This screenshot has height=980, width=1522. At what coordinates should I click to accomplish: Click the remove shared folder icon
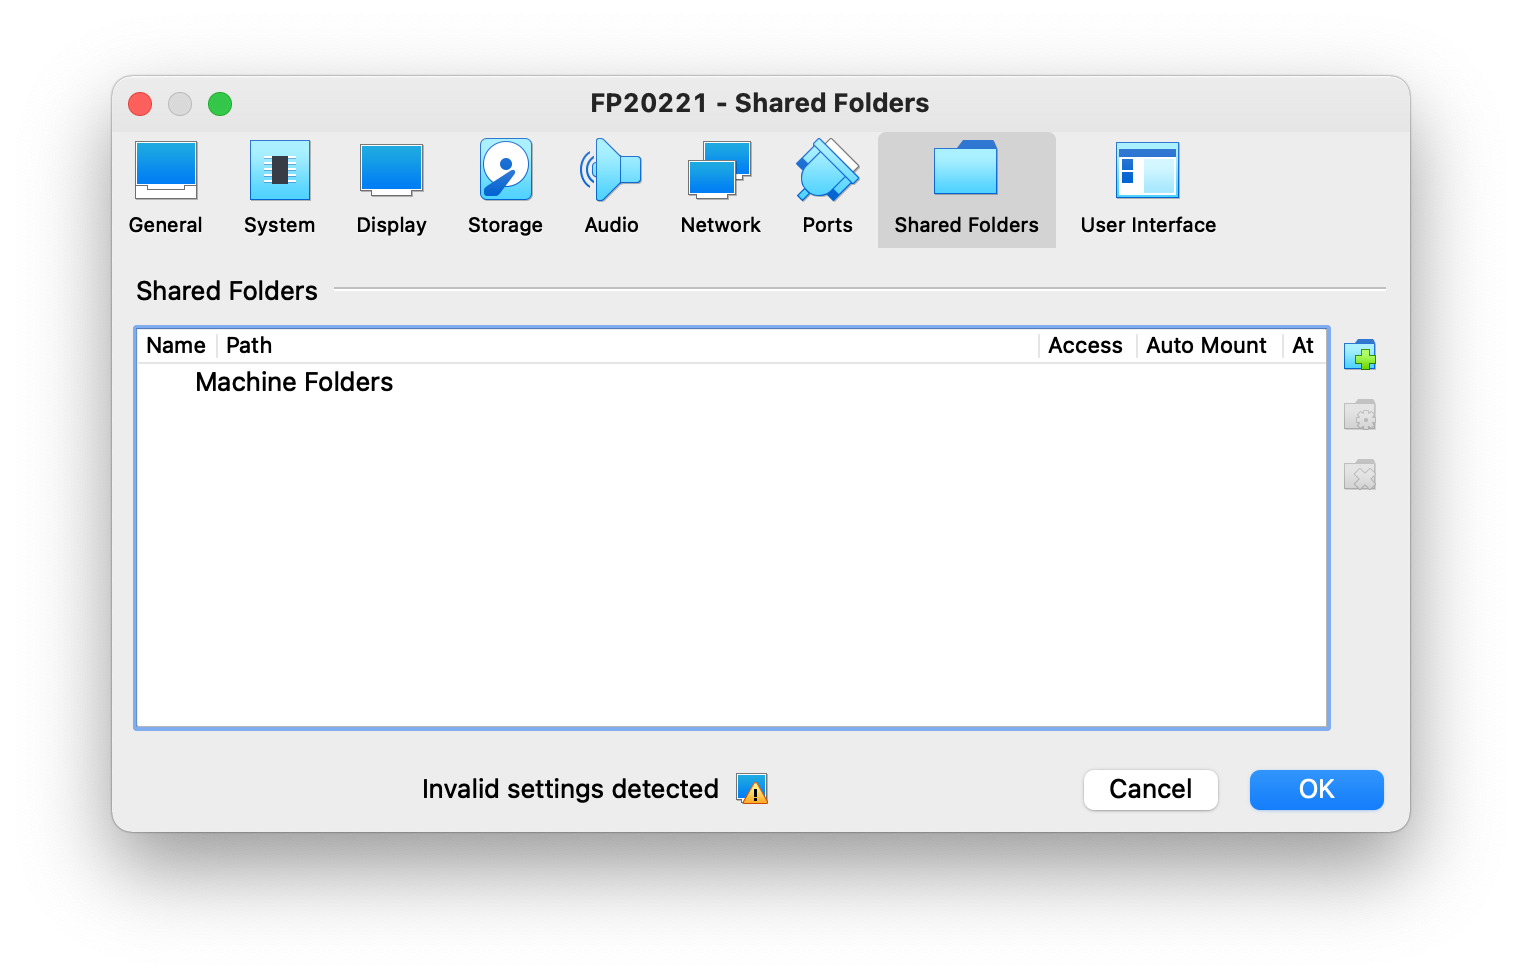coord(1360,475)
